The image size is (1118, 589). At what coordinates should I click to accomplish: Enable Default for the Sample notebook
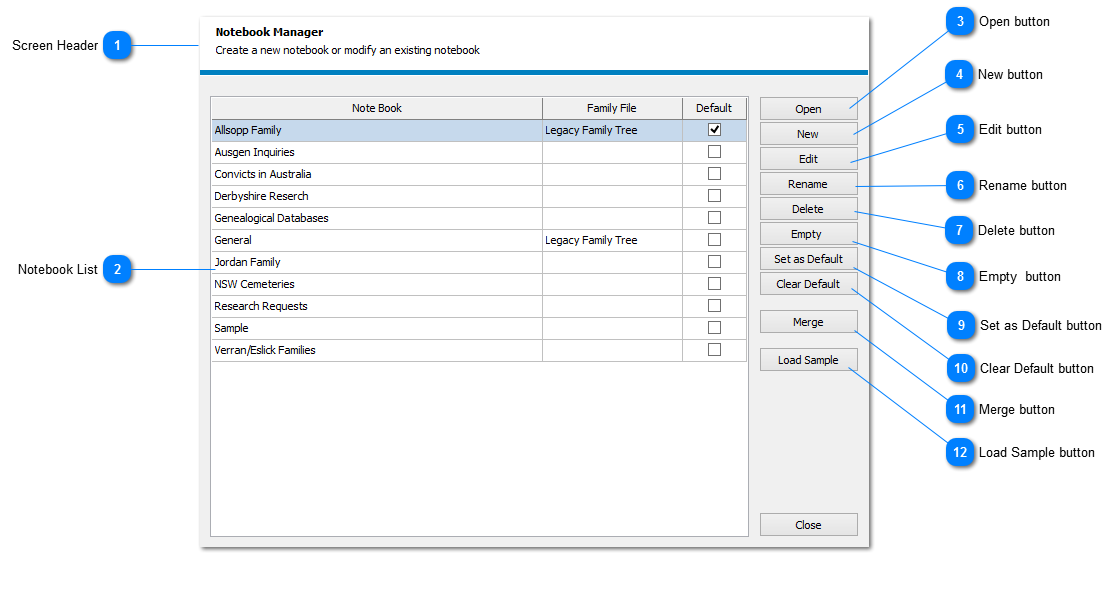(x=714, y=327)
